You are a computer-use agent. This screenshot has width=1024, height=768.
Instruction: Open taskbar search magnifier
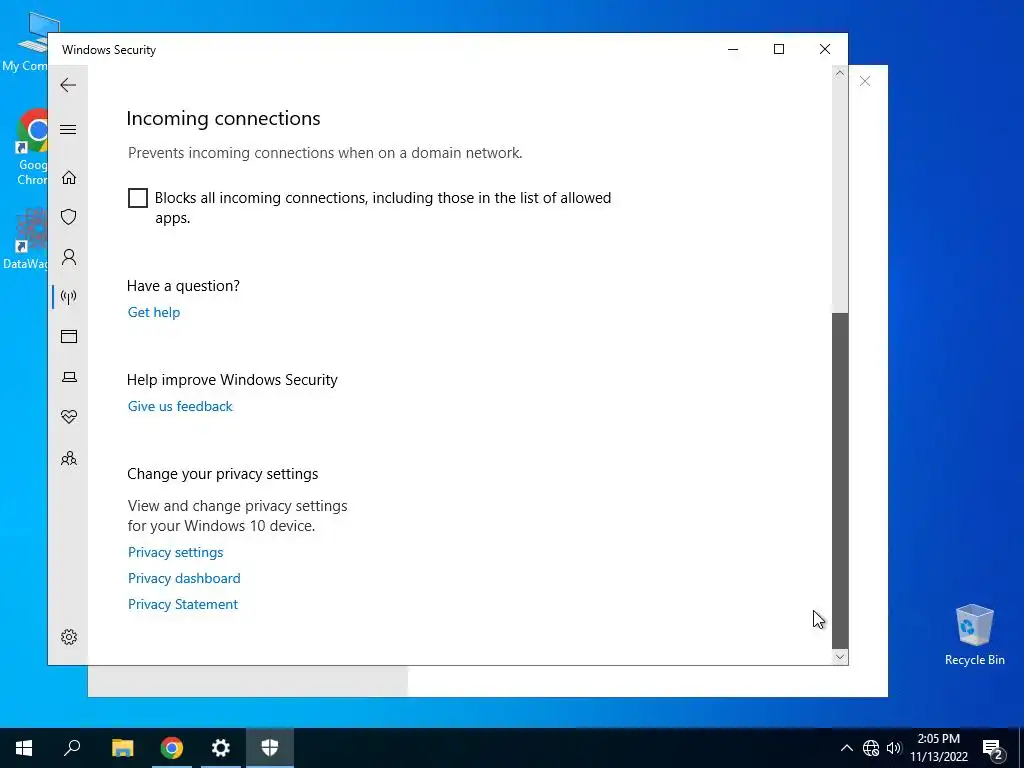[72, 748]
